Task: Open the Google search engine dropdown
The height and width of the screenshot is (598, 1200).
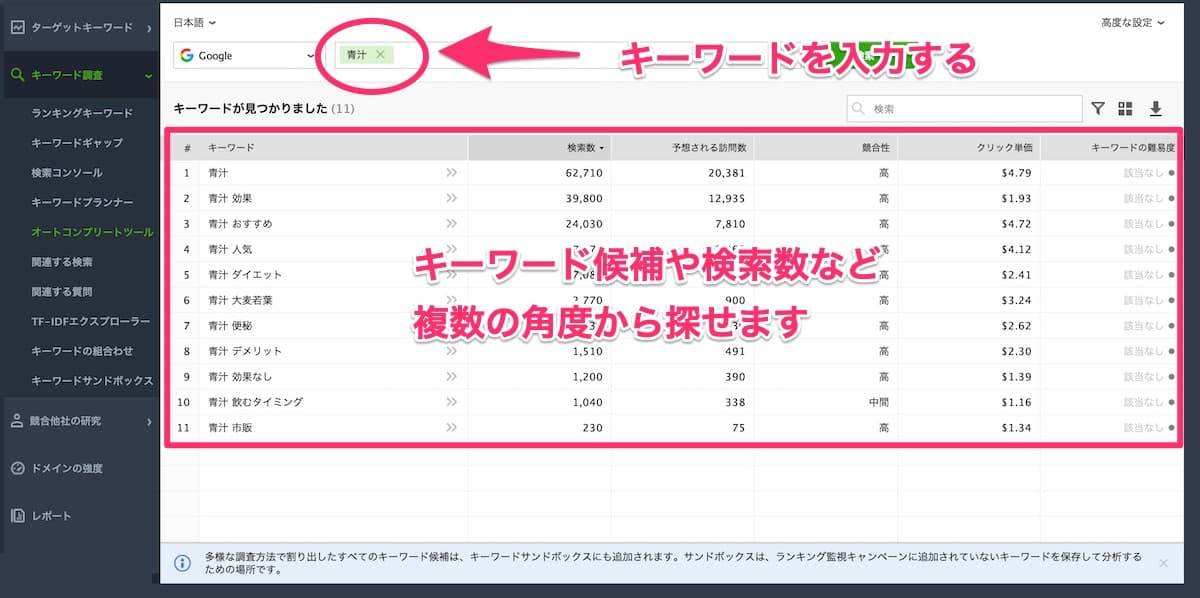Action: pyautogui.click(x=243, y=56)
